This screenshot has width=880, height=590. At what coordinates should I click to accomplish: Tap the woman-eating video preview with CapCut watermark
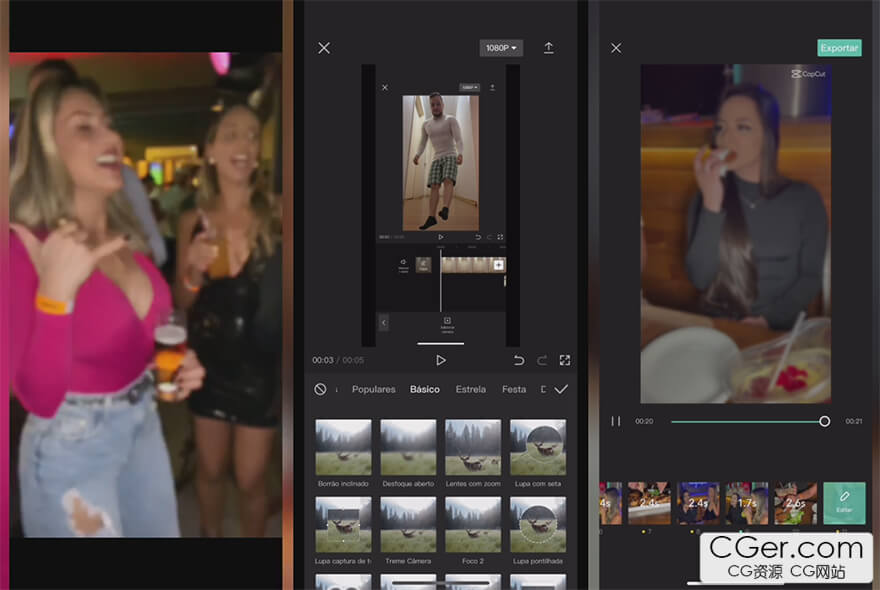point(736,234)
